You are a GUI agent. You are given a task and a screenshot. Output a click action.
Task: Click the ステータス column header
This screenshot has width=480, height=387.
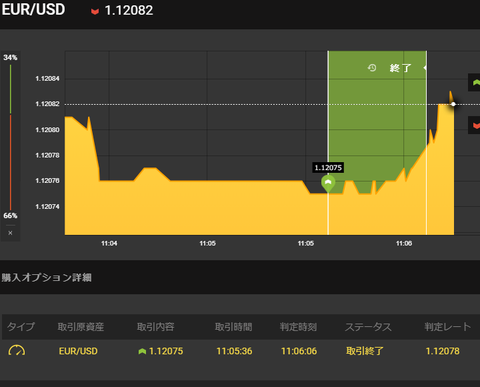pyautogui.click(x=368, y=327)
